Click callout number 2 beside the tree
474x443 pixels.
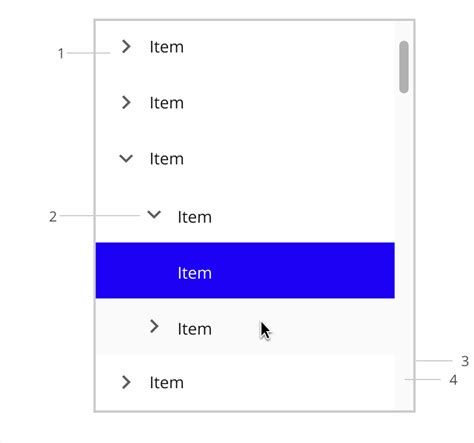point(53,217)
